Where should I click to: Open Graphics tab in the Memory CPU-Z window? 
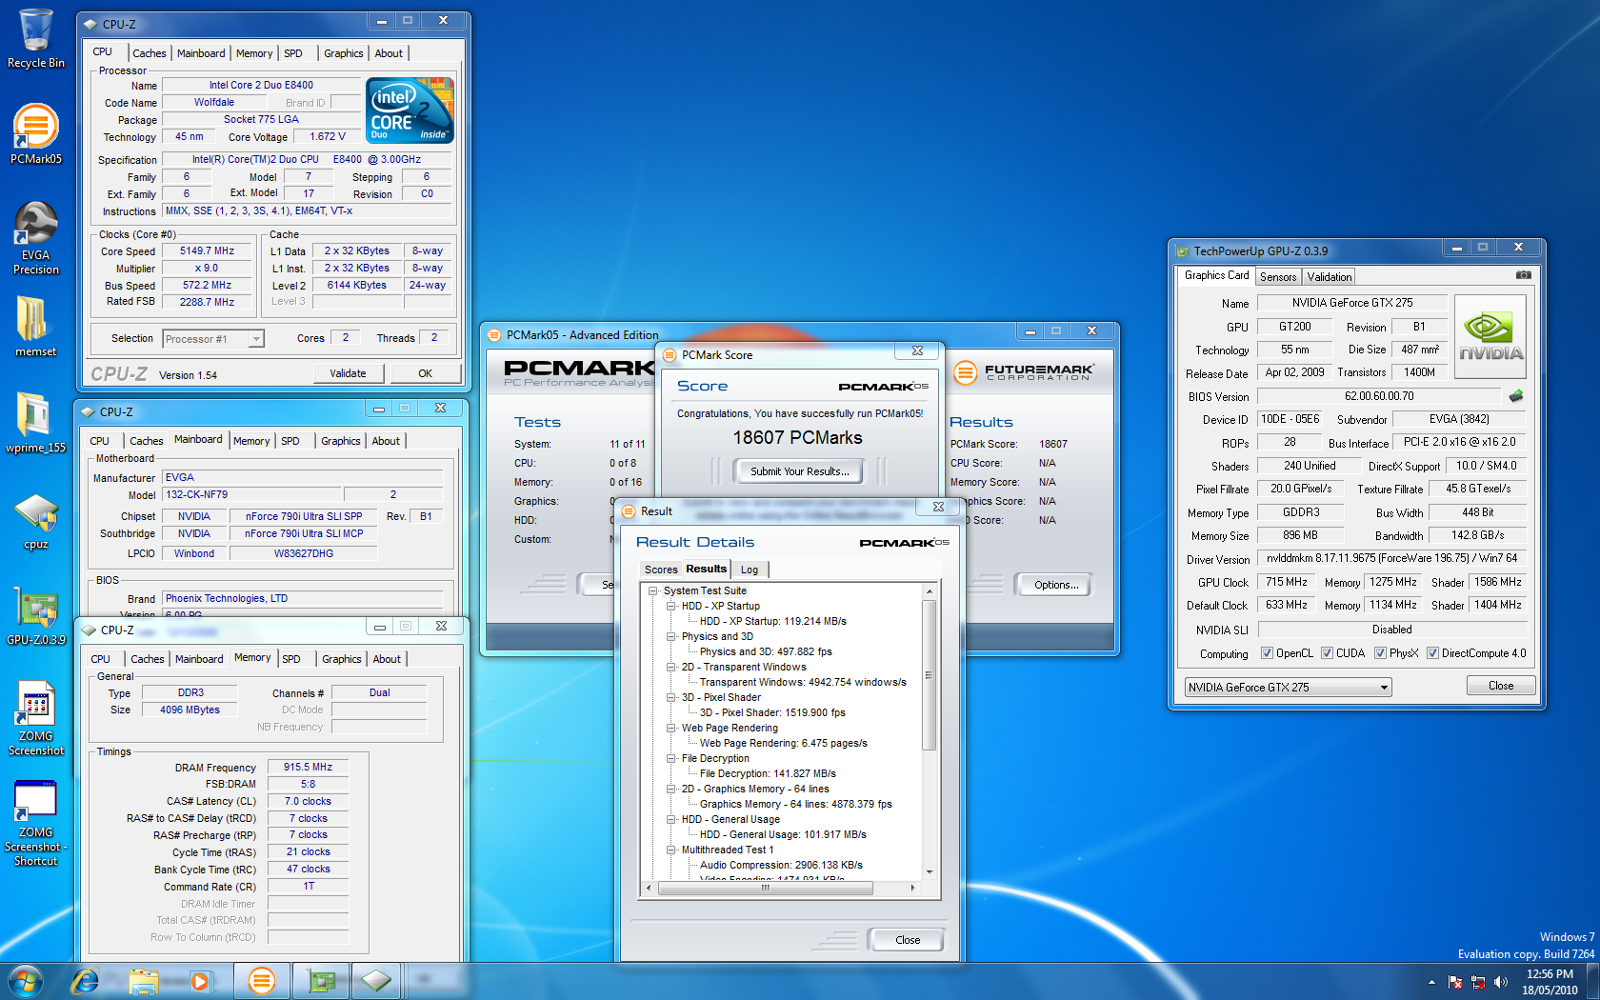(341, 659)
